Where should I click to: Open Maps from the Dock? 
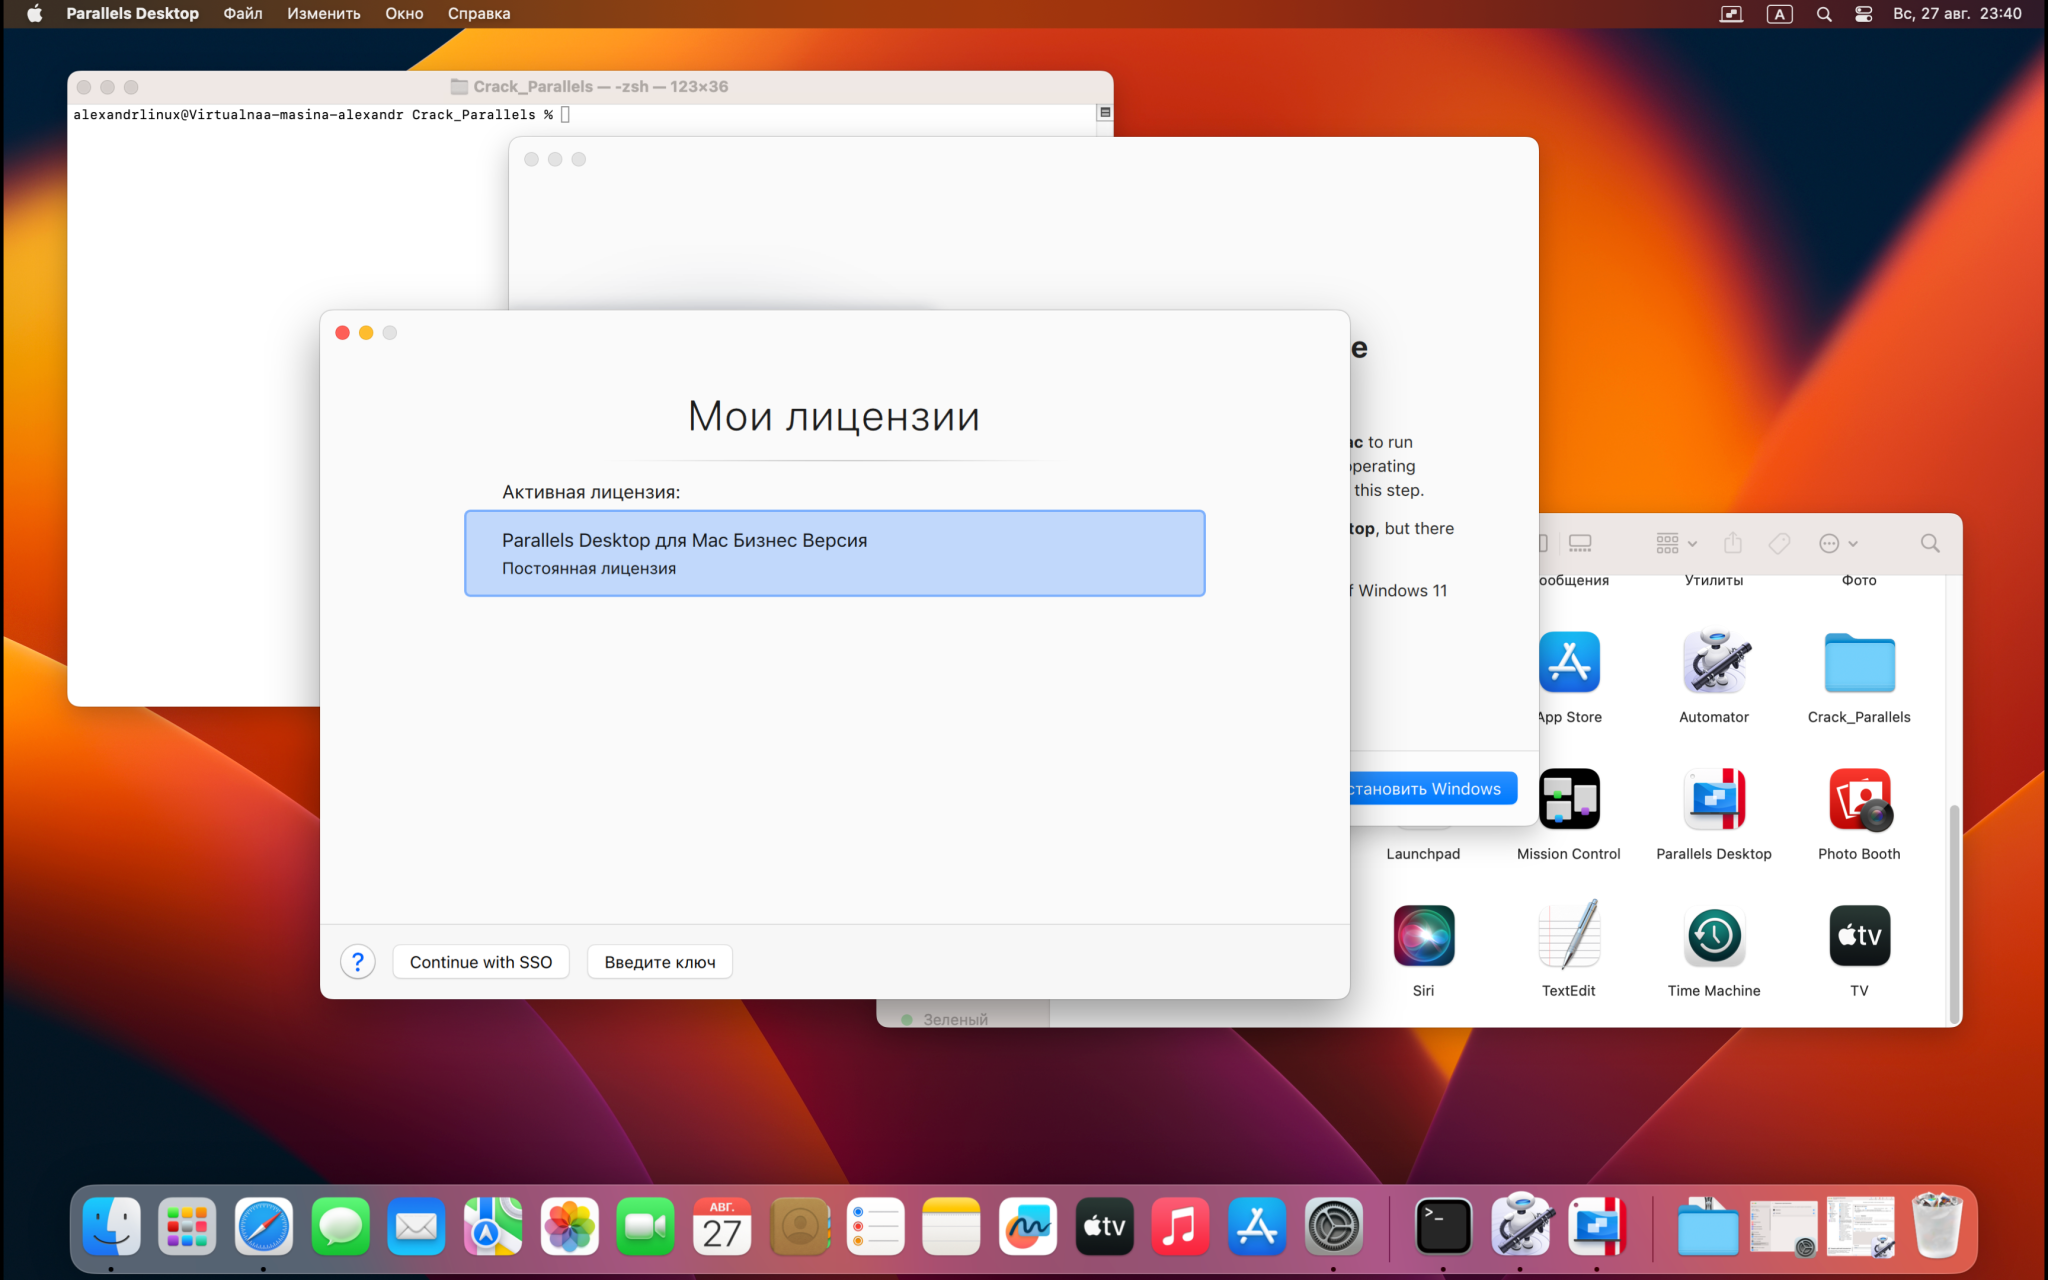pos(493,1226)
